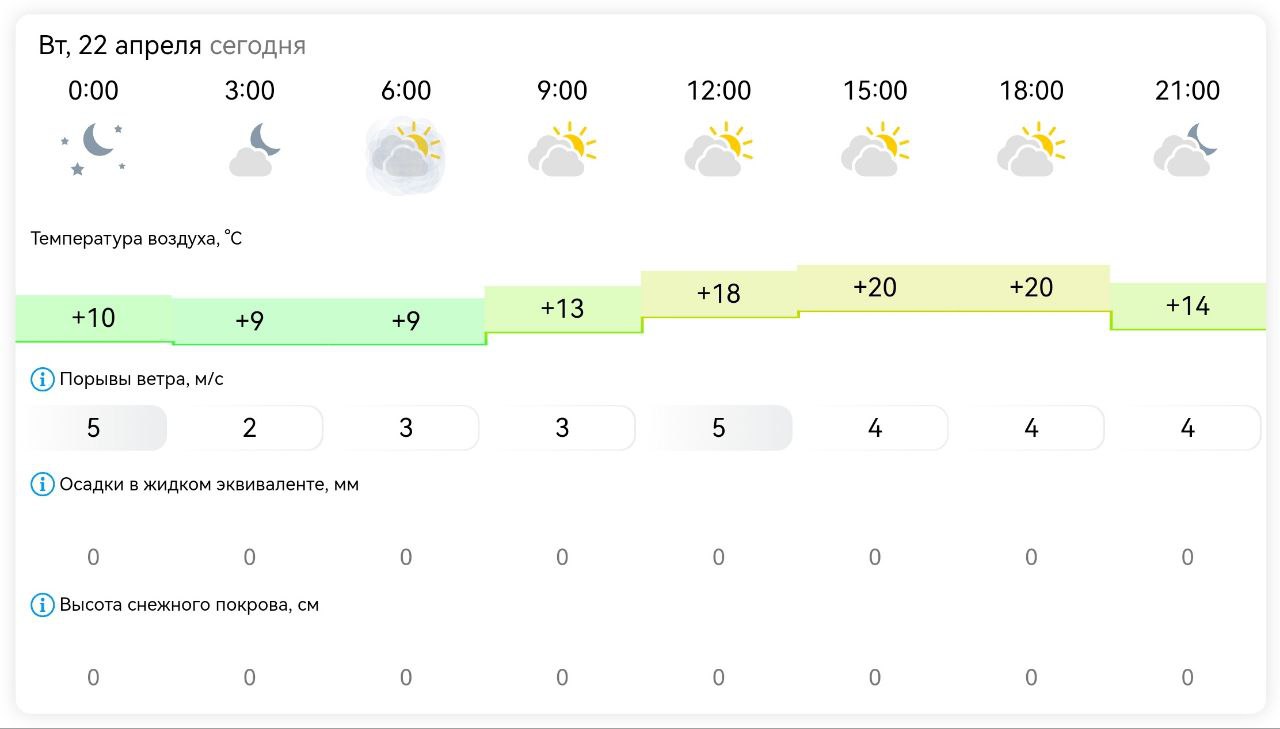Viewport: 1280px width, 729px height.
Task: Select the +18 temperature block at 12:00
Action: (x=718, y=294)
